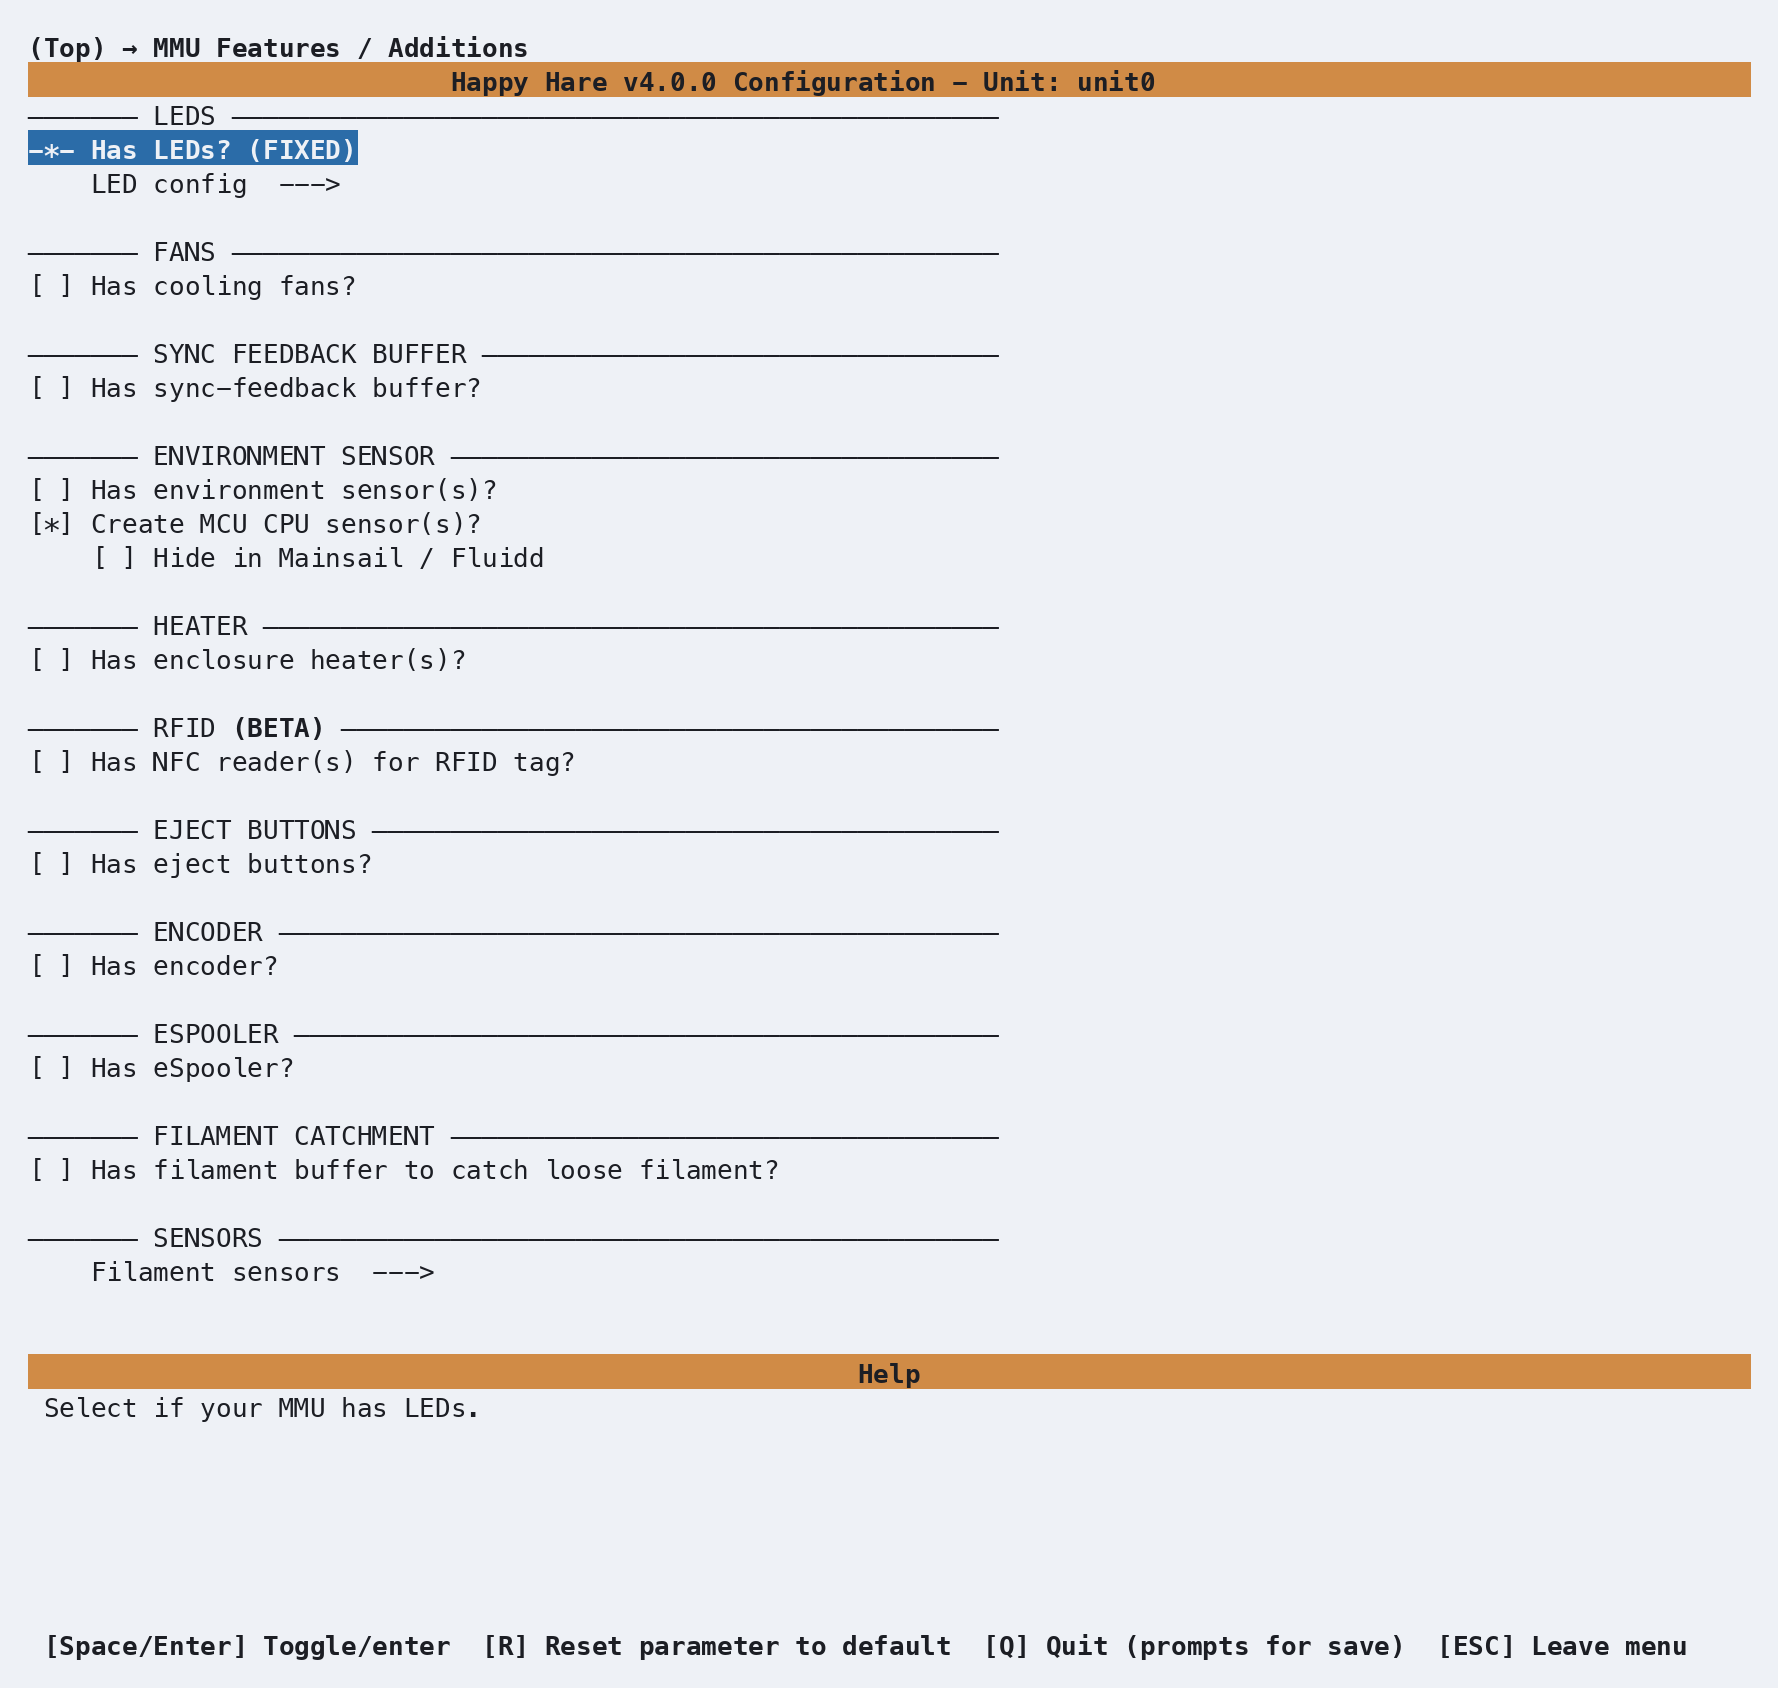
Task: Click the SYNC FEEDBACK BUFFER heading
Action: (310, 354)
